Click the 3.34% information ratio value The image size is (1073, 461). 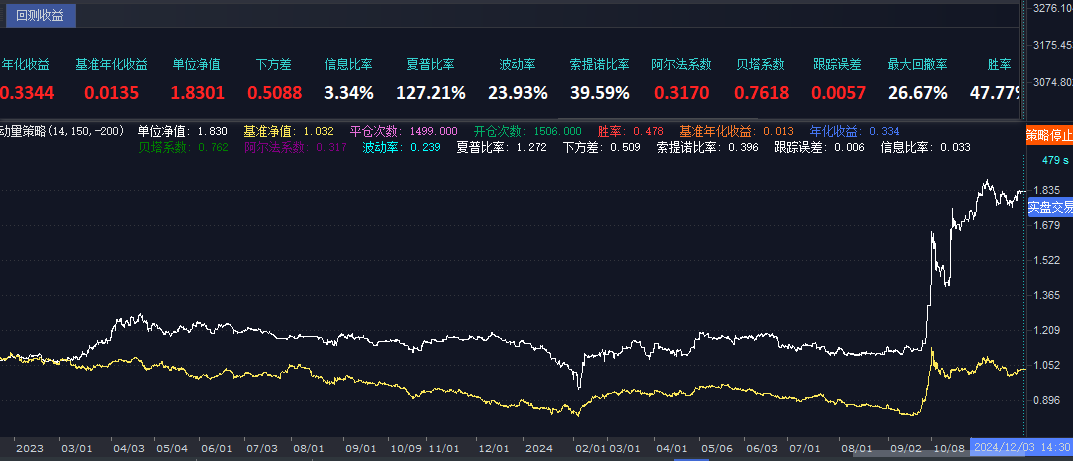tap(349, 93)
